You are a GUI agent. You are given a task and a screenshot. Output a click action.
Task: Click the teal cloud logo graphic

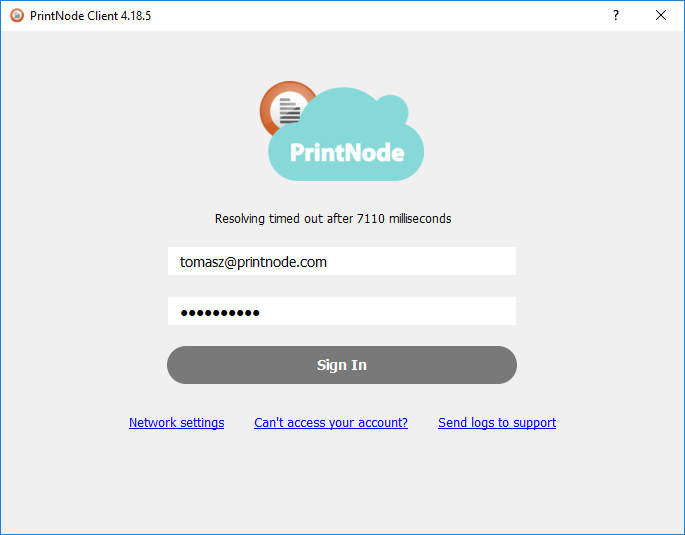point(346,135)
